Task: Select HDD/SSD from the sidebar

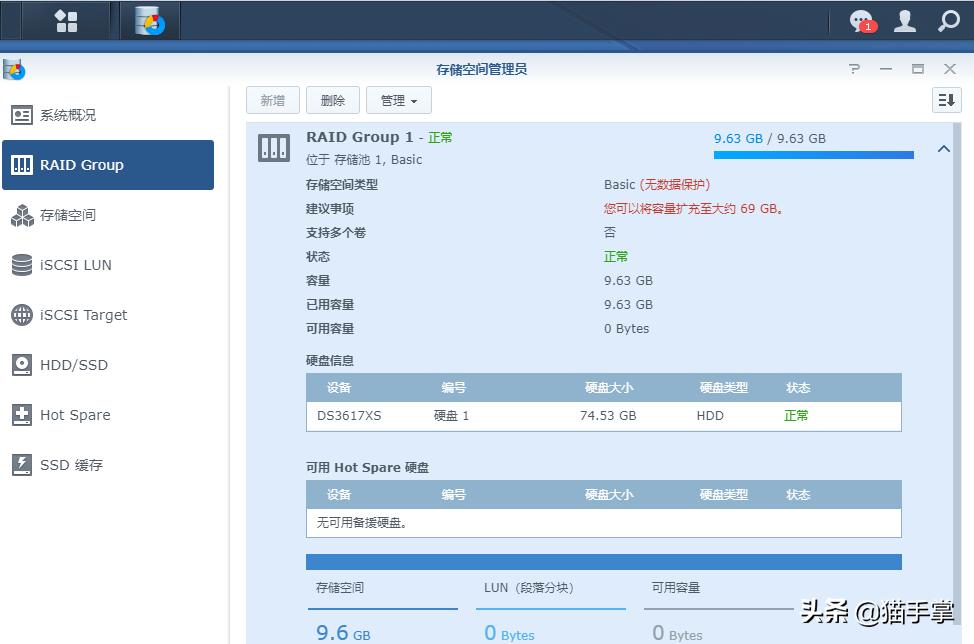Action: tap(70, 364)
